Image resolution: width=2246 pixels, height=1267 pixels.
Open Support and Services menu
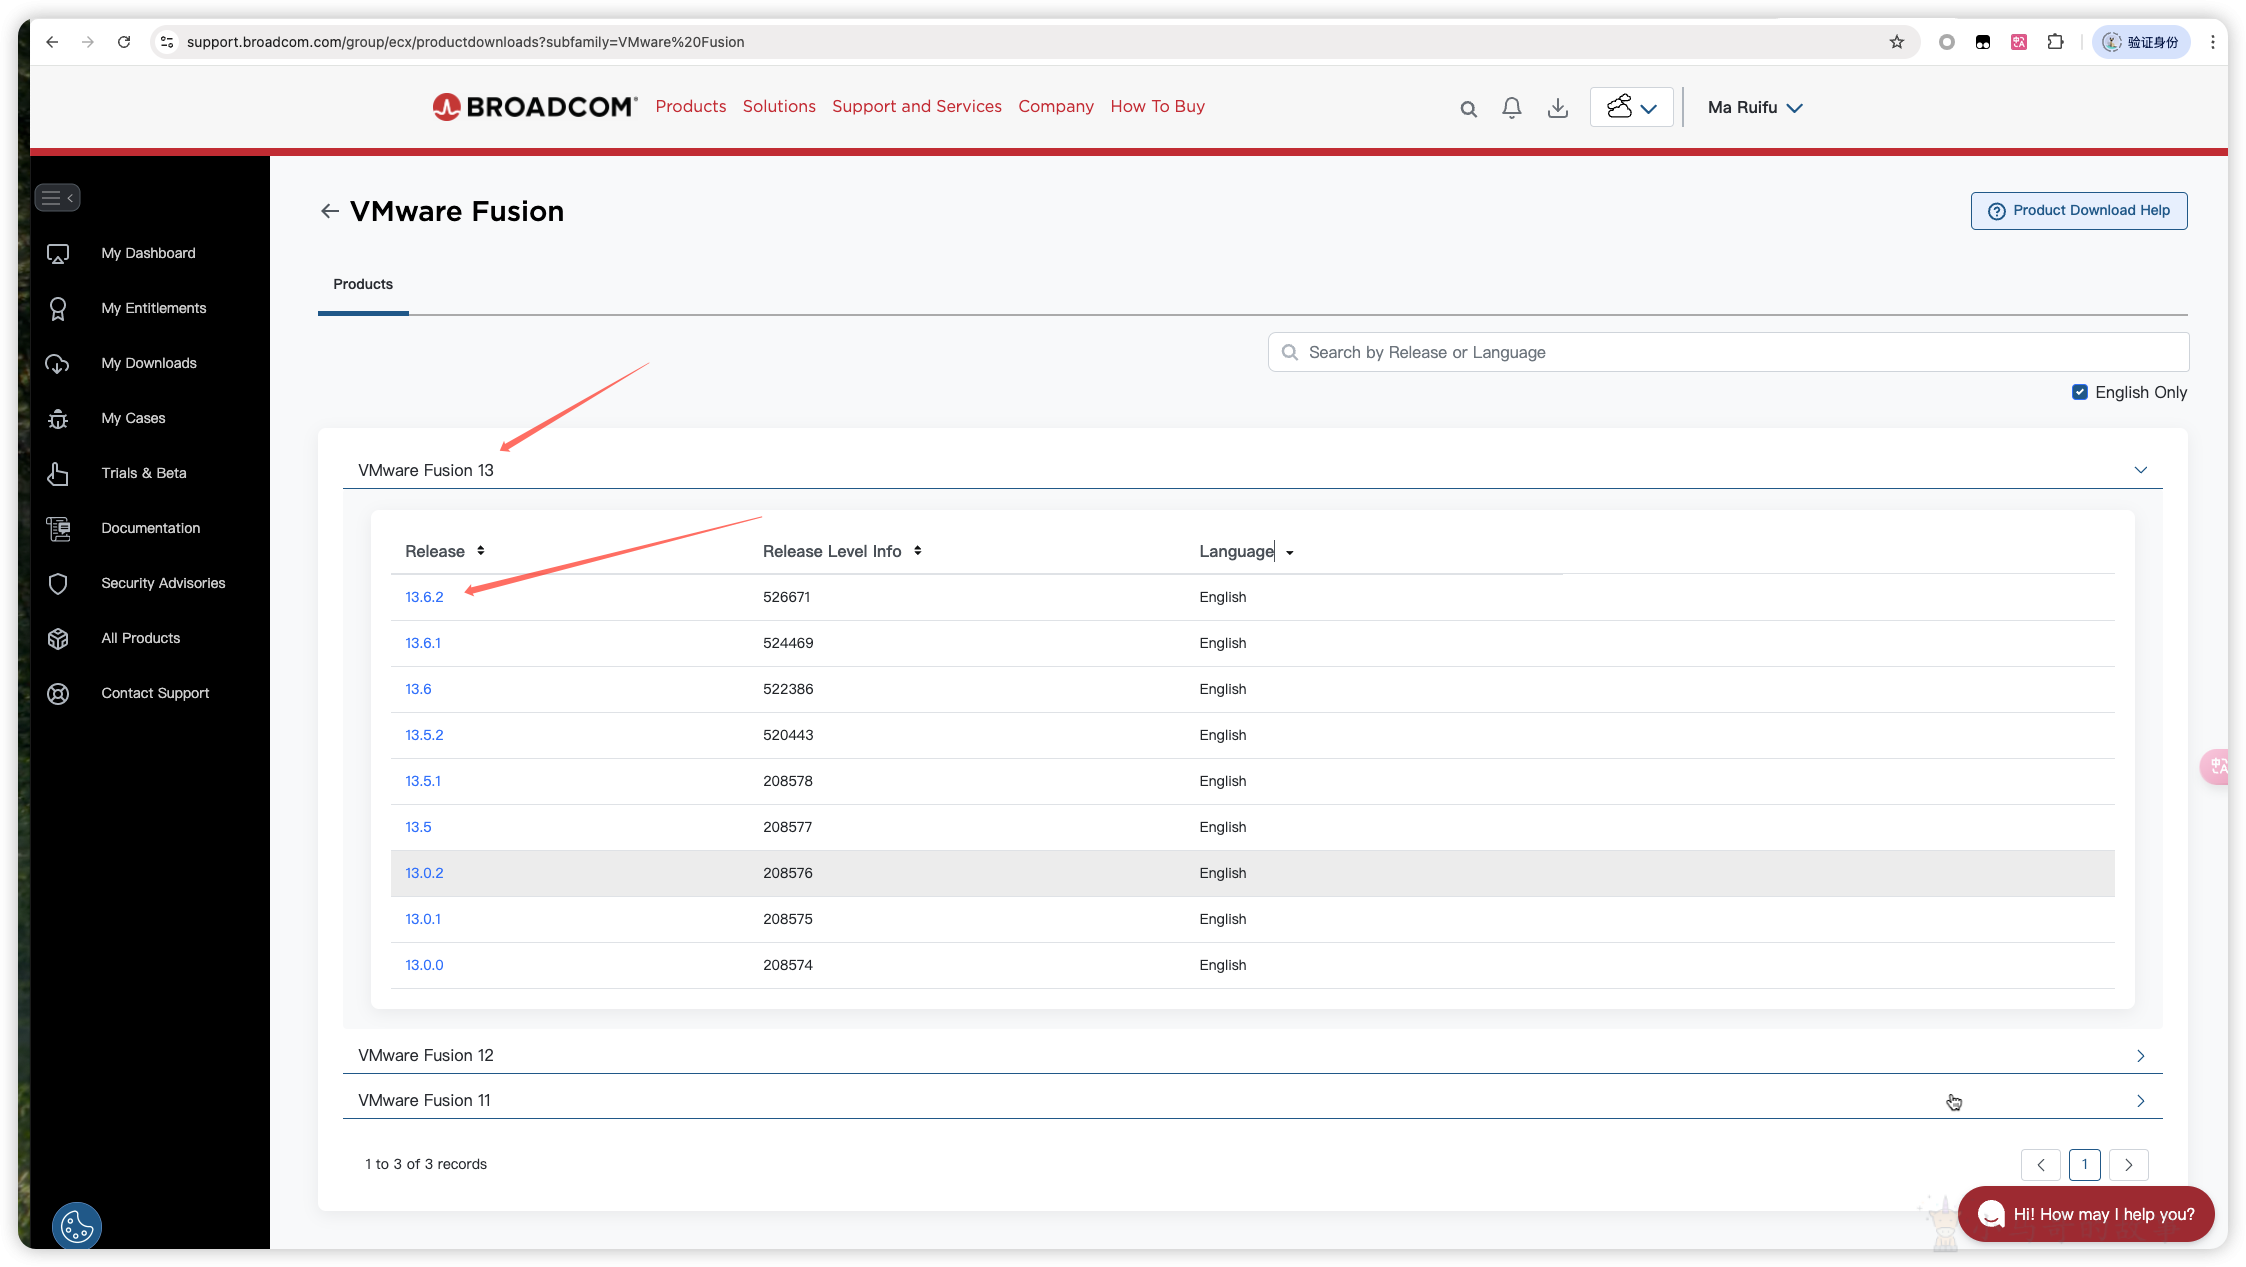pyautogui.click(x=917, y=107)
